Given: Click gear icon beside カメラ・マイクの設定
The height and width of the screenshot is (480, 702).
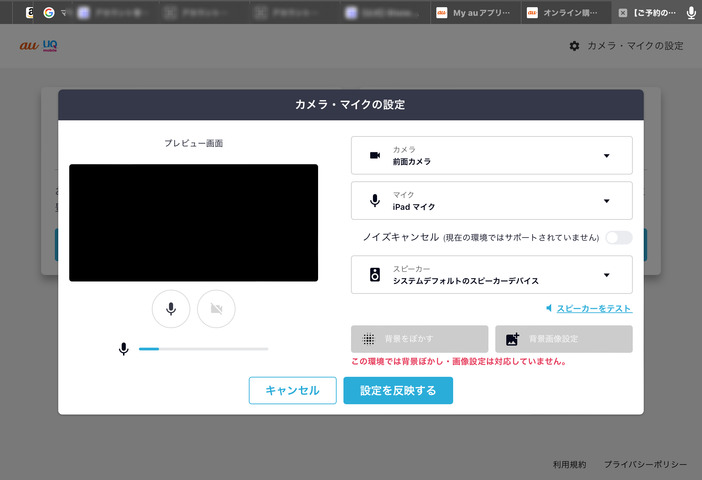Looking at the screenshot, I should click(x=574, y=46).
